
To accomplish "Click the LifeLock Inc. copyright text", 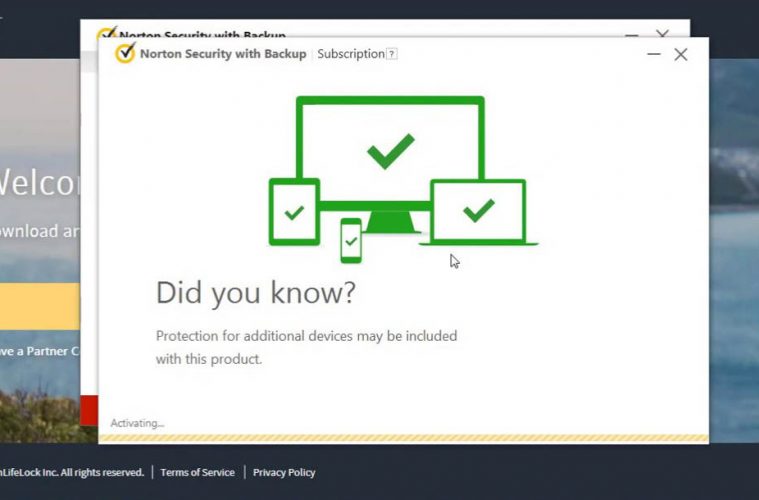I will pos(72,472).
